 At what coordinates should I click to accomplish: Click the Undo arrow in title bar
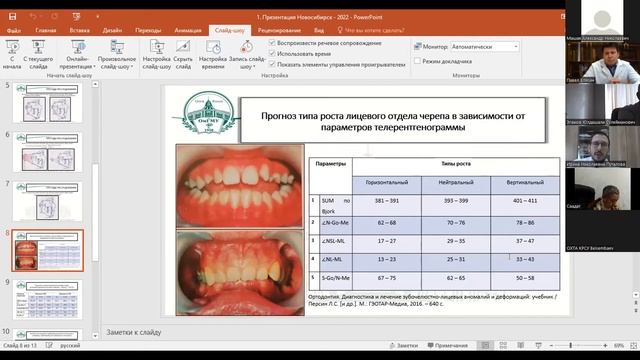(x=33, y=17)
